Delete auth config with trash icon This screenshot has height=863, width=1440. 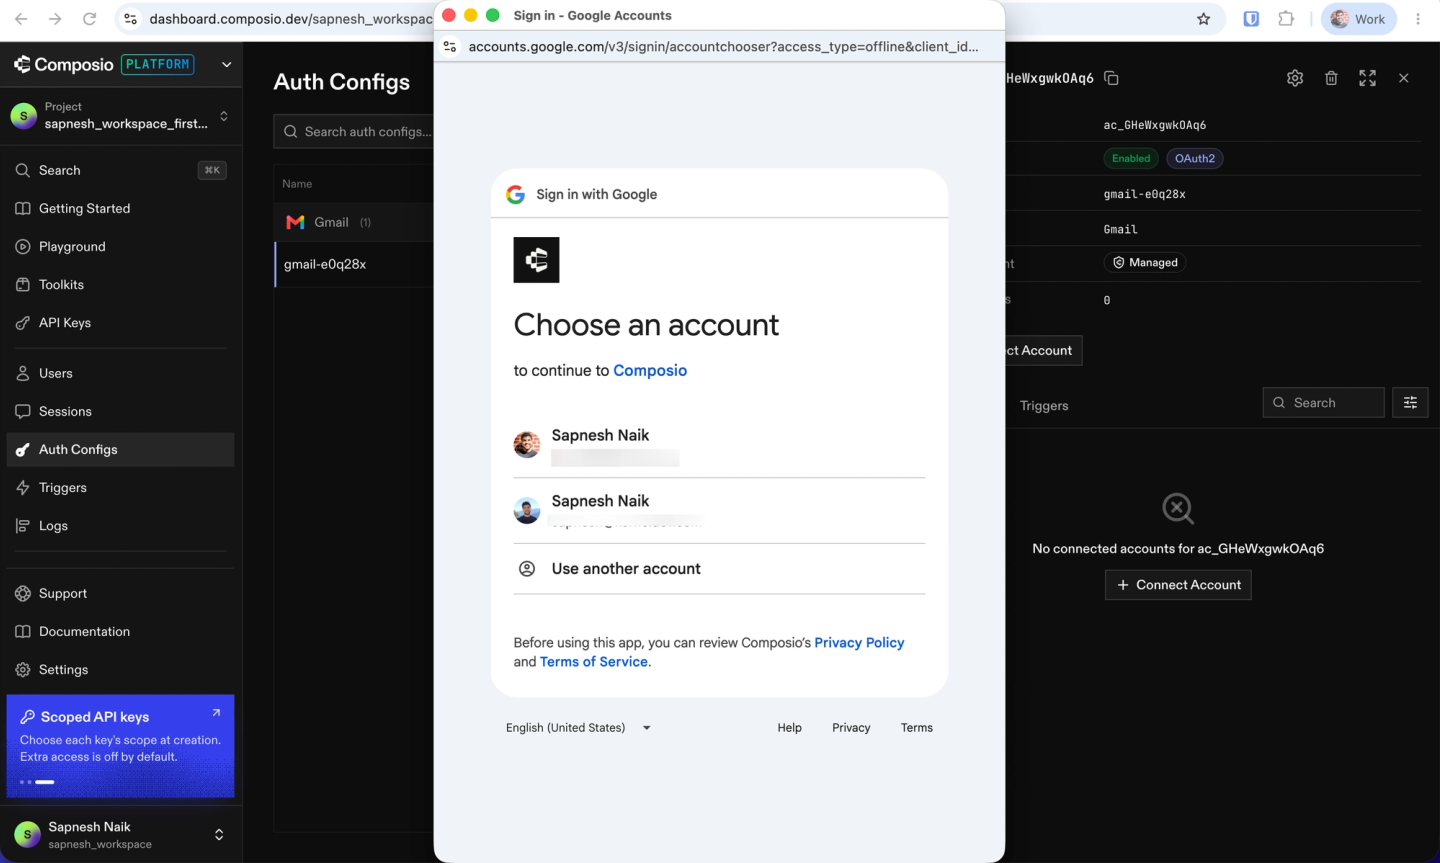[1331, 78]
